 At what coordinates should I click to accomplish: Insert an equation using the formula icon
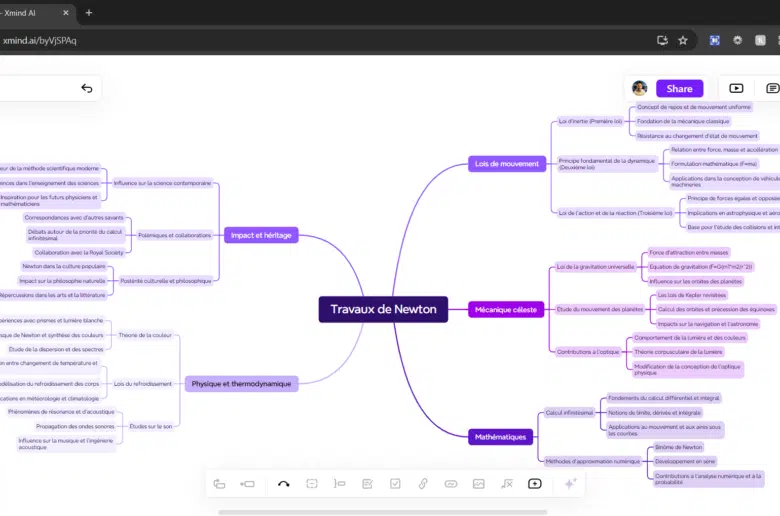tap(507, 484)
